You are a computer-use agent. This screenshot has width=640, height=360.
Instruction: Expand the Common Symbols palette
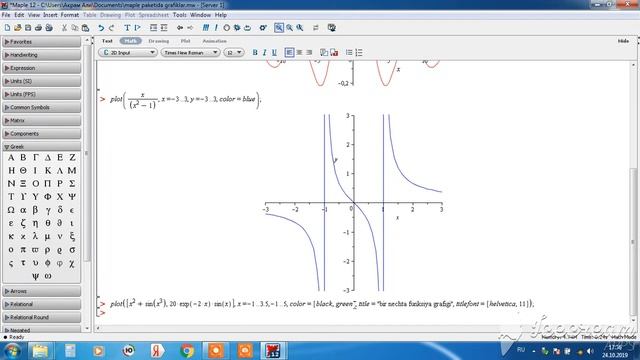(42, 107)
